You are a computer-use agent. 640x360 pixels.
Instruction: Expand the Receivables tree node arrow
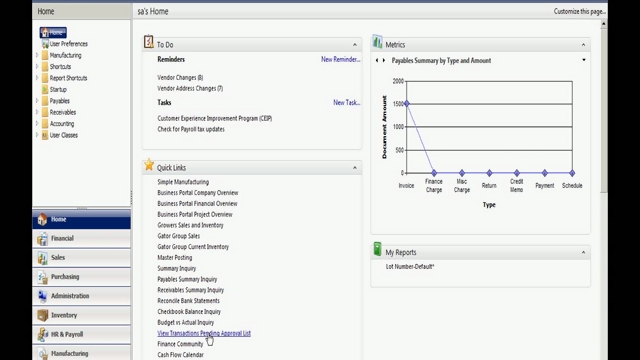click(x=37, y=112)
